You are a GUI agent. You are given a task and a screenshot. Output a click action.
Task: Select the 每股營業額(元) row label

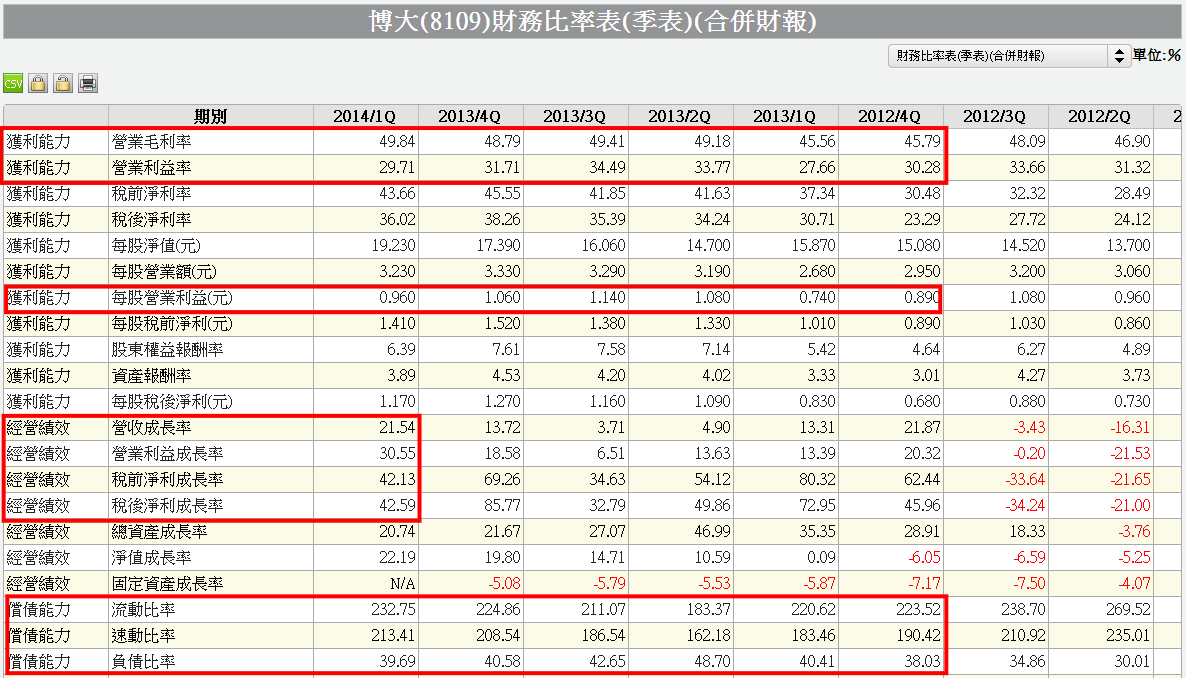pos(164,271)
